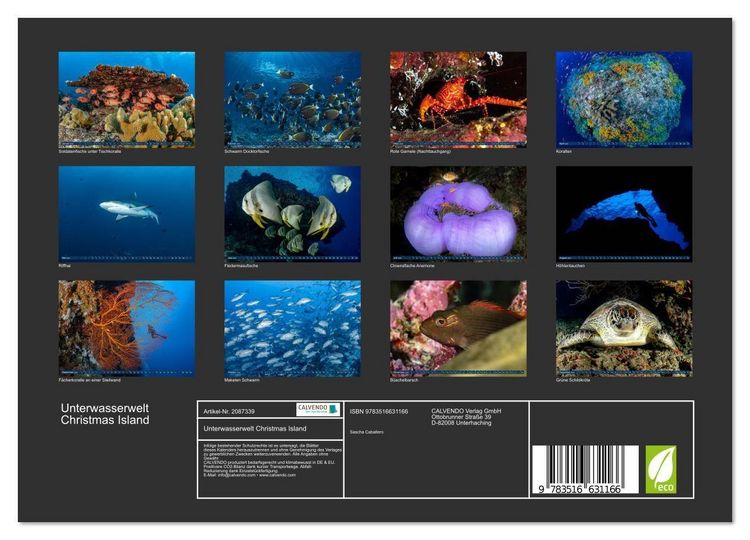Screen dimensions: 750x540
Task: Select the round coral block photo
Action: point(624,99)
